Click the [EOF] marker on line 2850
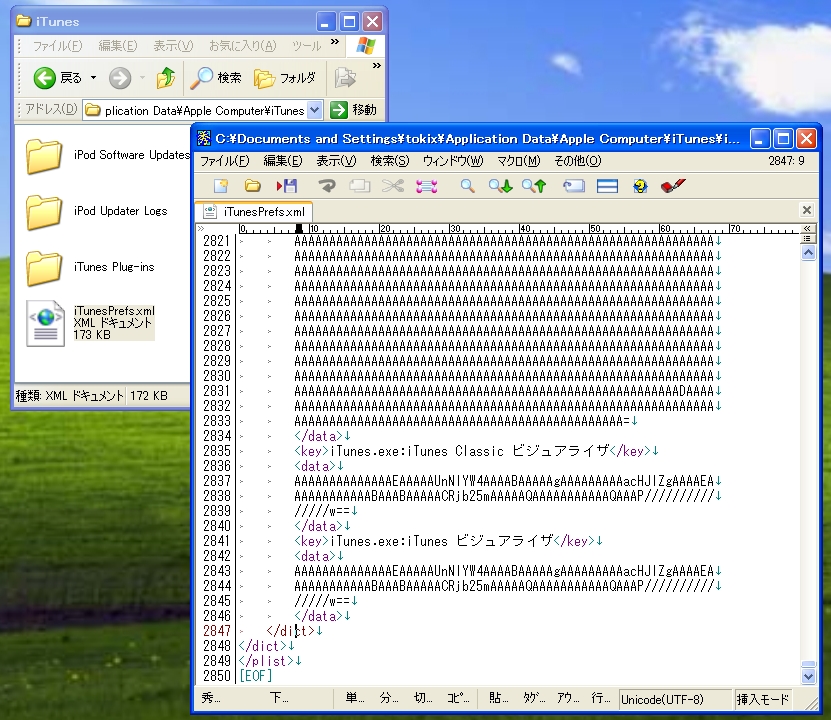The width and height of the screenshot is (831, 720). [x=255, y=676]
